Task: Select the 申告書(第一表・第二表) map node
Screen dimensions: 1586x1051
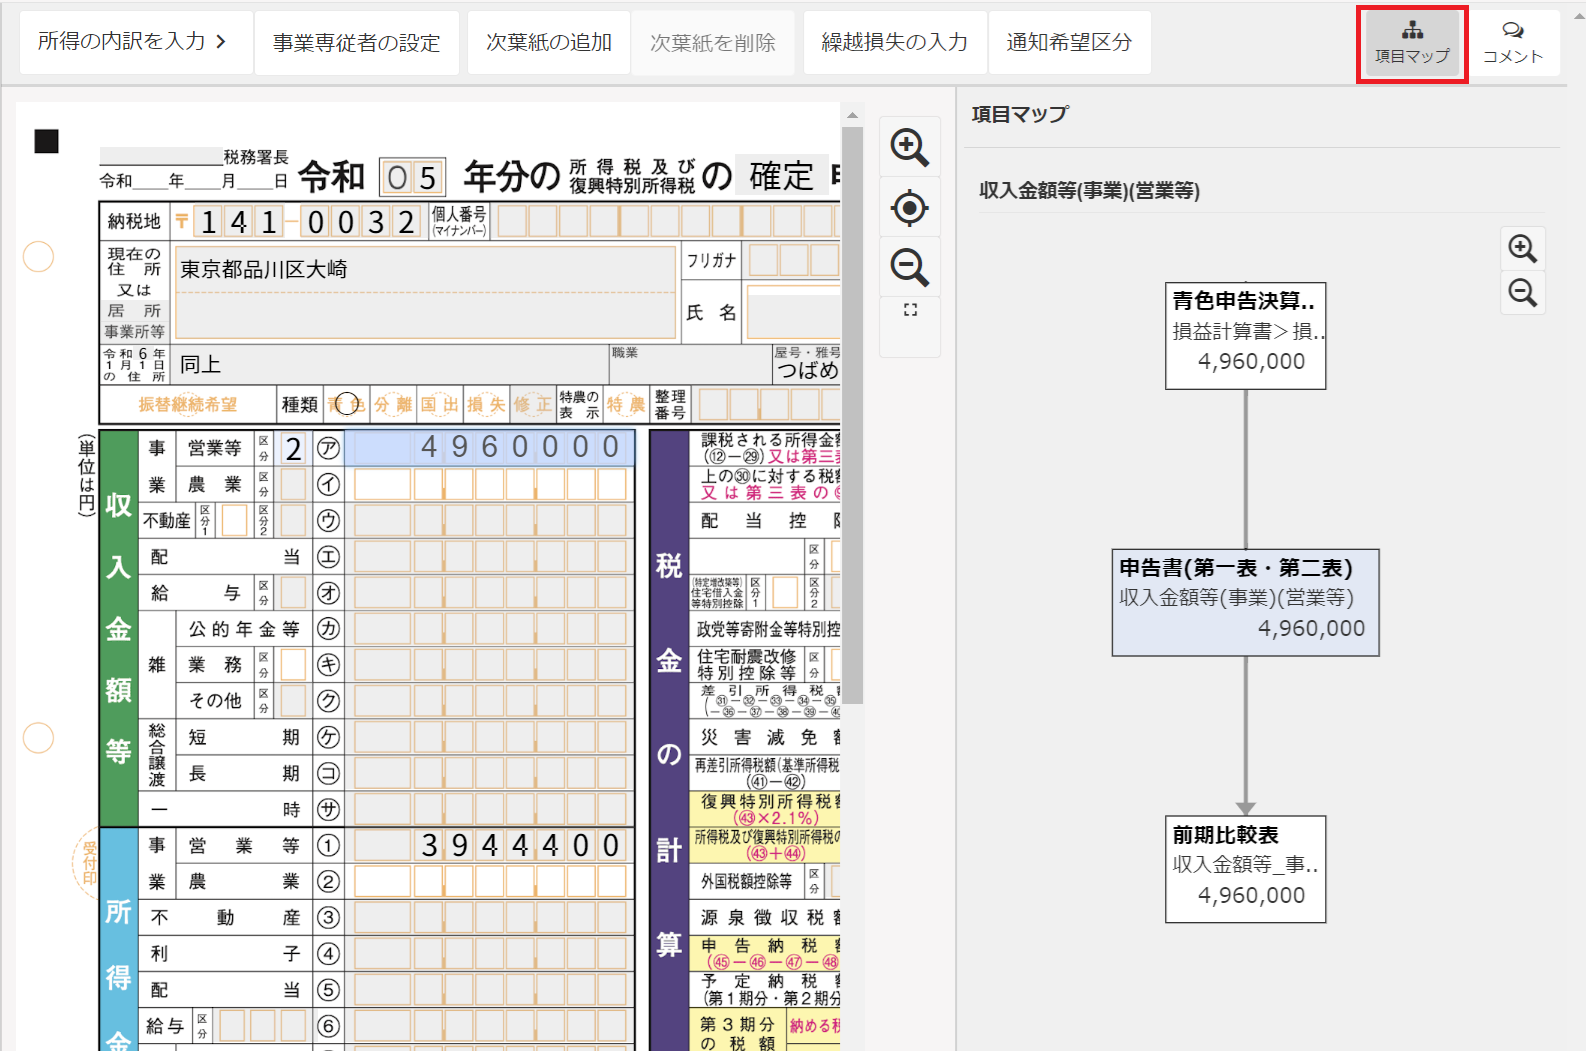Action: (1245, 602)
